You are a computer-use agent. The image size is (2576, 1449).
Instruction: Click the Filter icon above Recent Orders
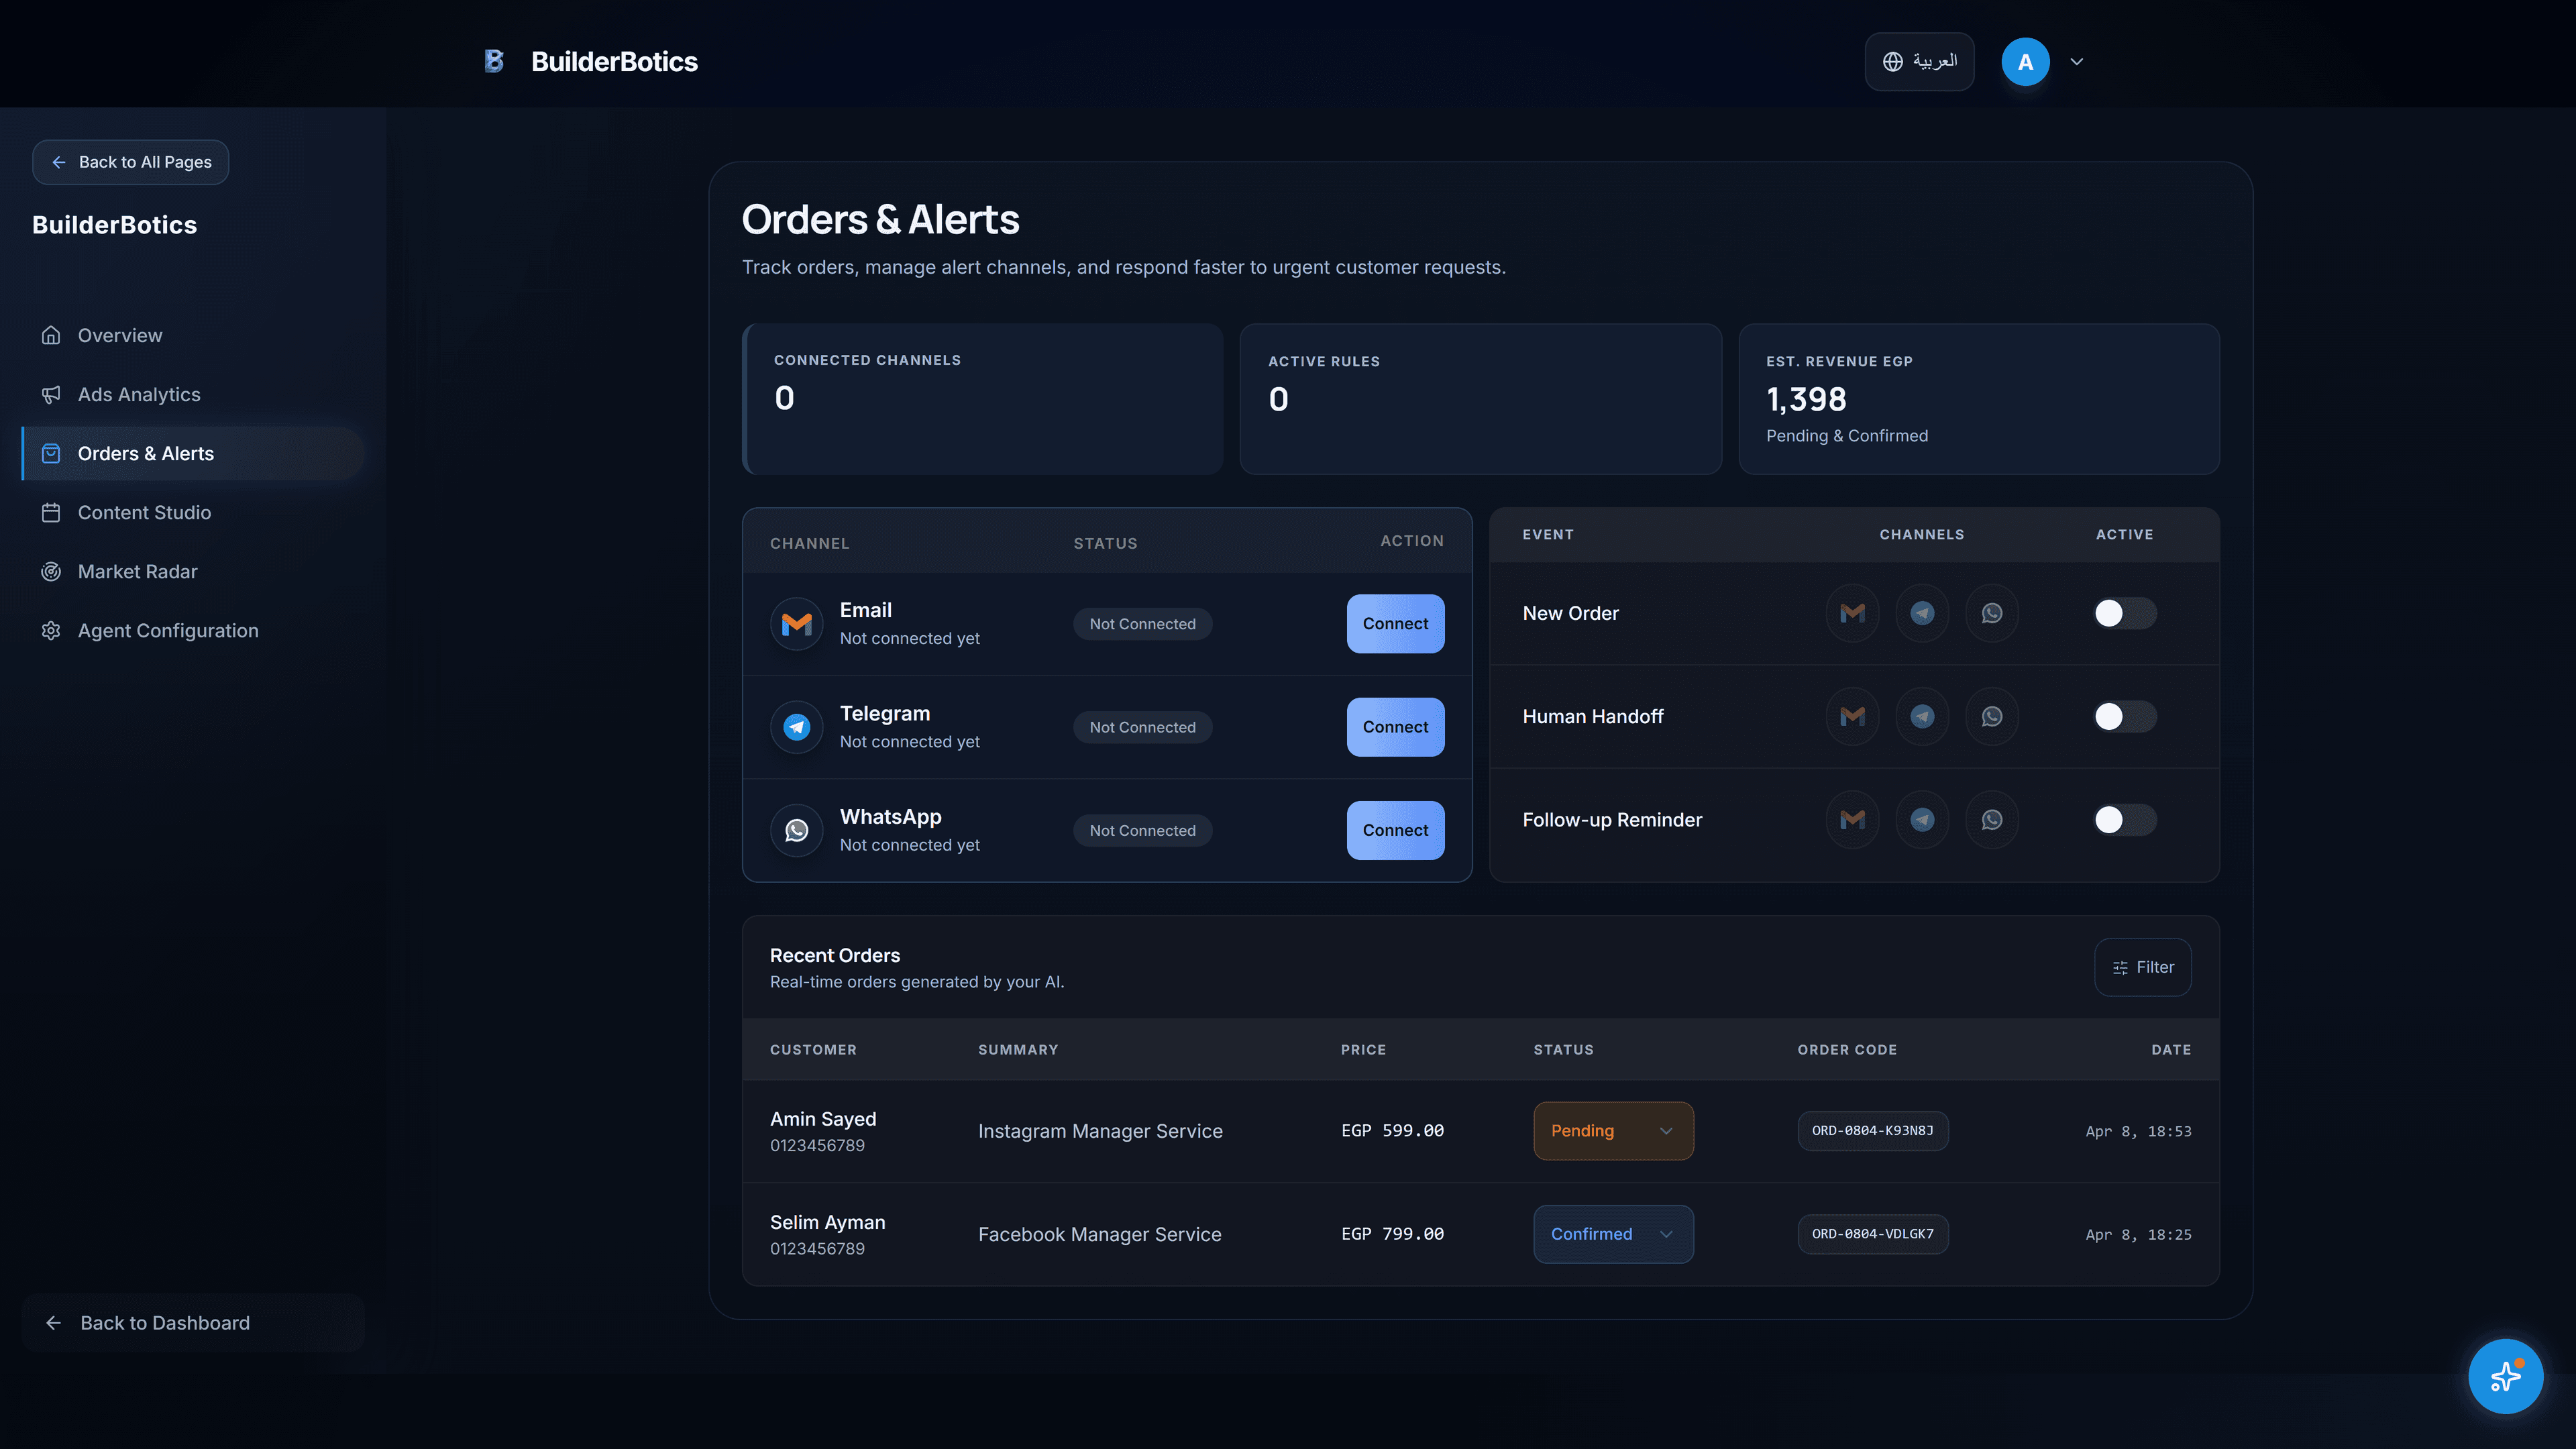[x=2120, y=967]
